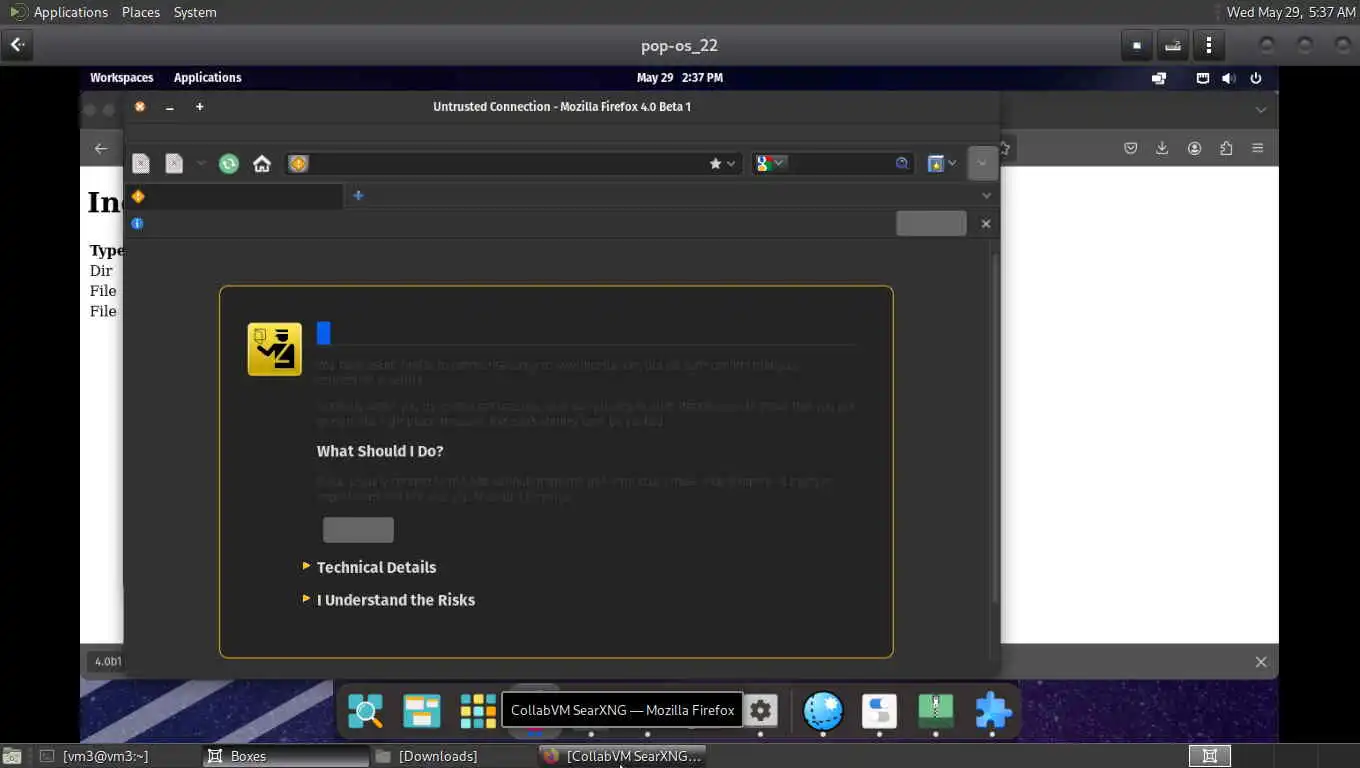Click the yellow untrusted connection warning badge
This screenshot has width=1360, height=768.
click(x=275, y=349)
